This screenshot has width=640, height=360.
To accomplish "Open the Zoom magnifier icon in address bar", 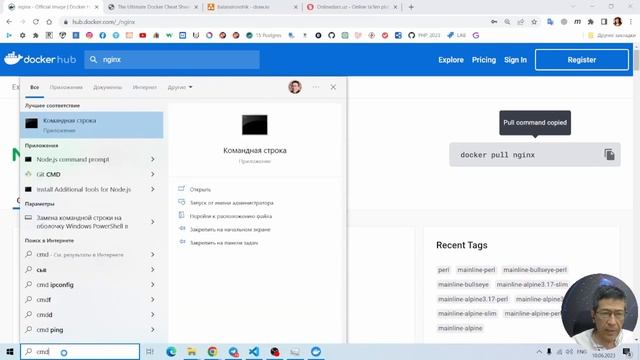I will coord(507,22).
